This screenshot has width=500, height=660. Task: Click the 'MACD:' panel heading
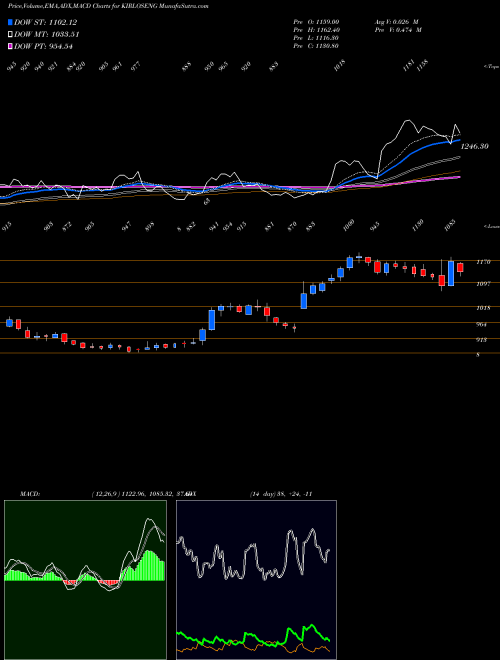pyautogui.click(x=29, y=494)
